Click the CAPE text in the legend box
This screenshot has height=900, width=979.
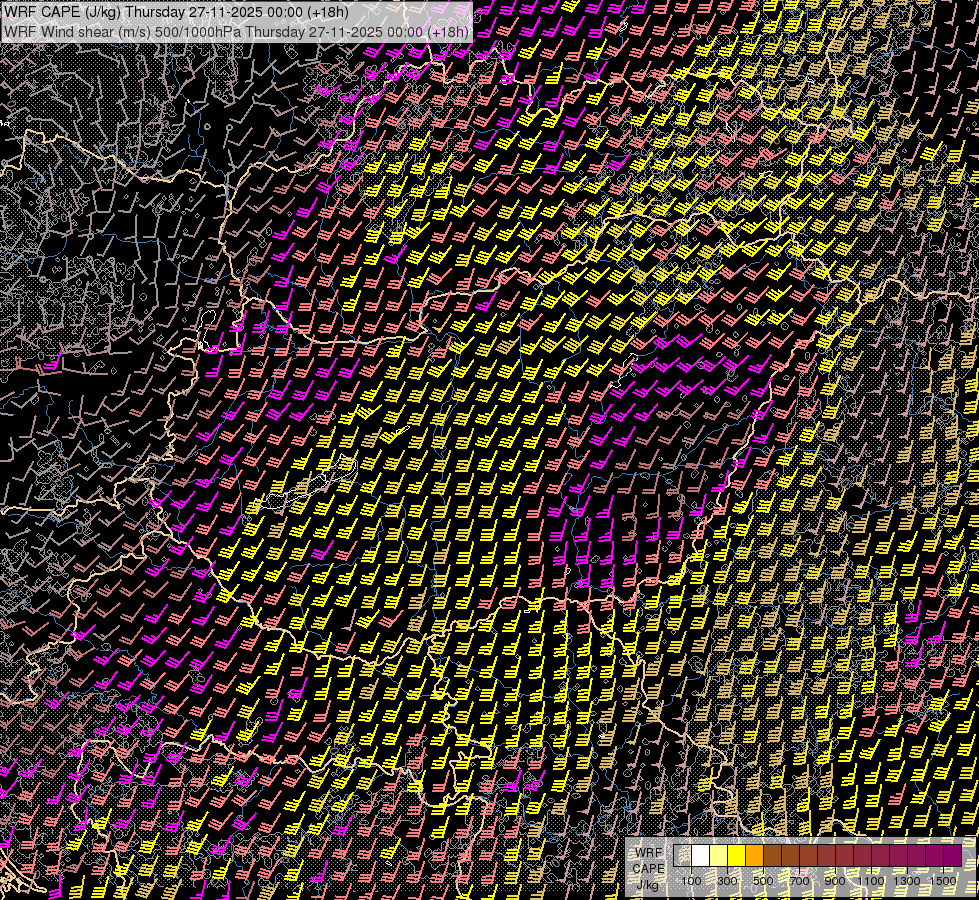click(648, 868)
